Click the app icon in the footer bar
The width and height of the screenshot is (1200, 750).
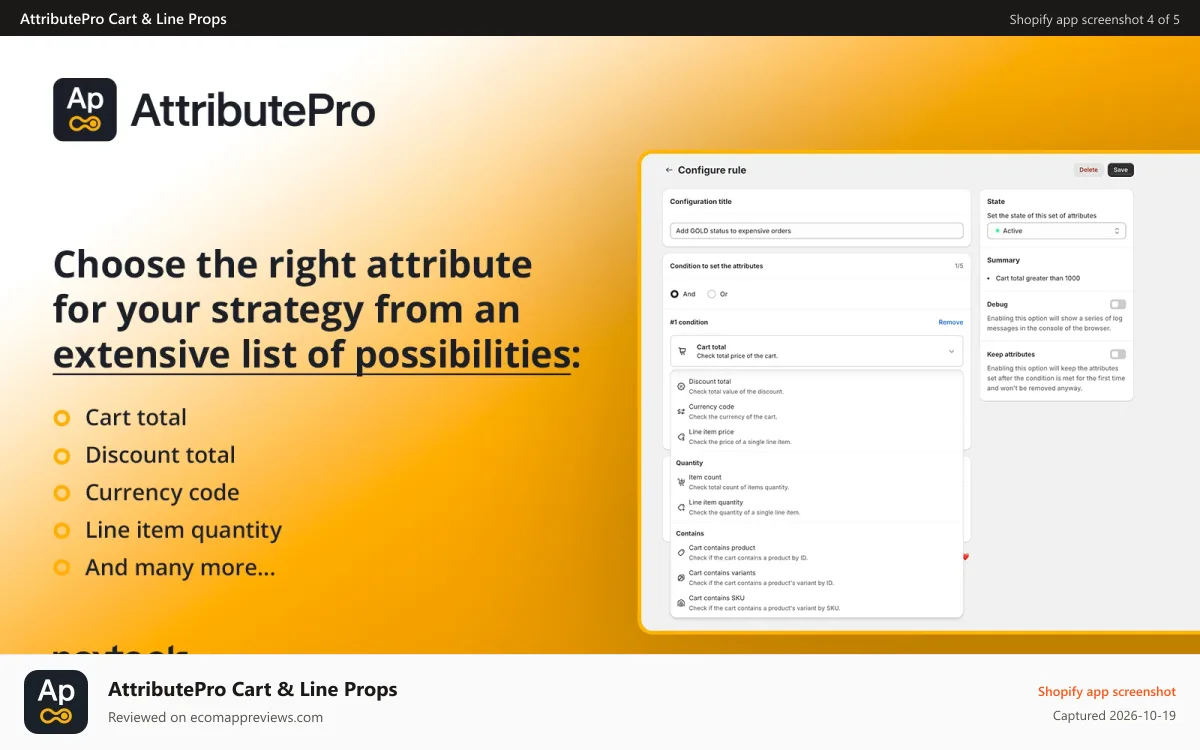point(56,702)
